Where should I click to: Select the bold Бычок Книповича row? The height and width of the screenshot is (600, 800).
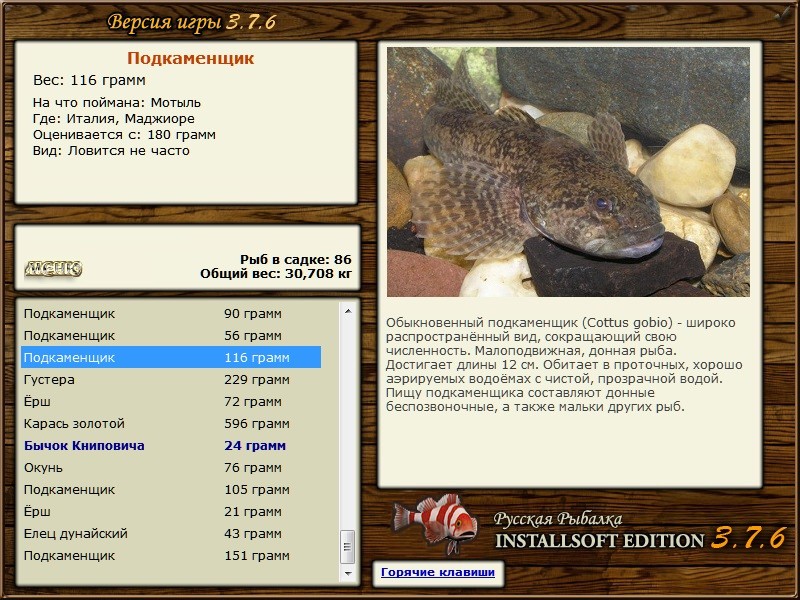pos(171,445)
